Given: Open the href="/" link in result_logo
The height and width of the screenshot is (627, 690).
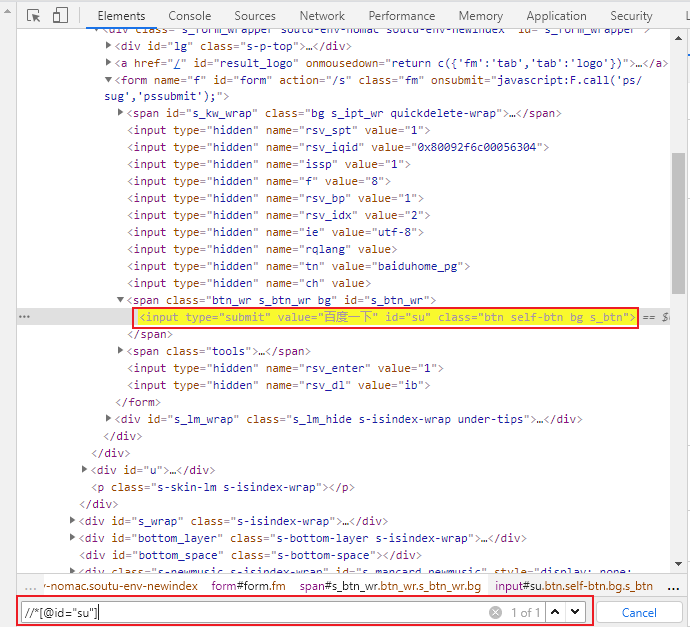Looking at the screenshot, I should [x=177, y=64].
